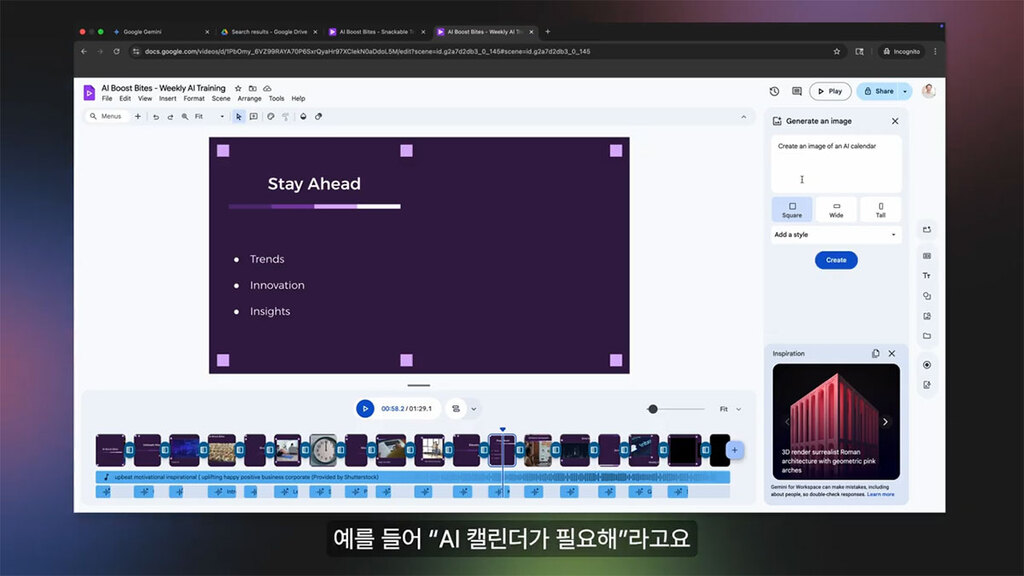Viewport: 1024px width, 576px height.
Task: Open the Scene menu
Action: [x=221, y=99]
